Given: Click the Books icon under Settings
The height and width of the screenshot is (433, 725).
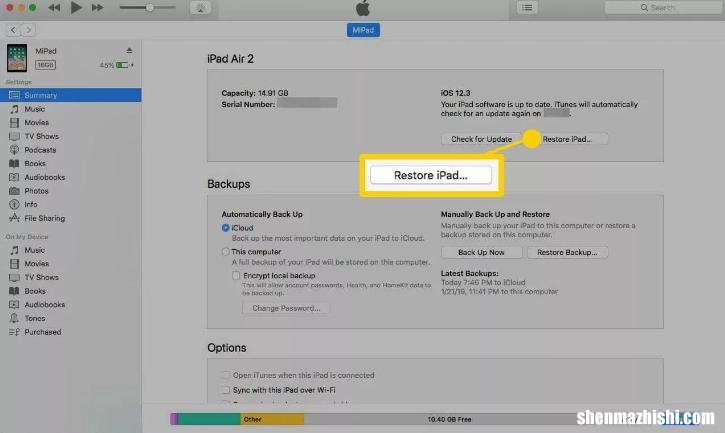Looking at the screenshot, I should [14, 163].
